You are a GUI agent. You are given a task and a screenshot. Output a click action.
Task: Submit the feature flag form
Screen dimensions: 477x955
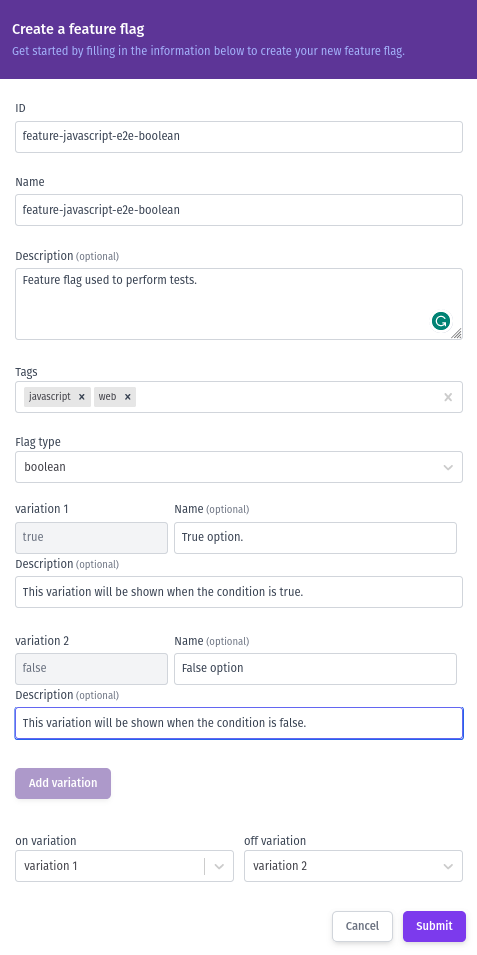click(x=434, y=926)
